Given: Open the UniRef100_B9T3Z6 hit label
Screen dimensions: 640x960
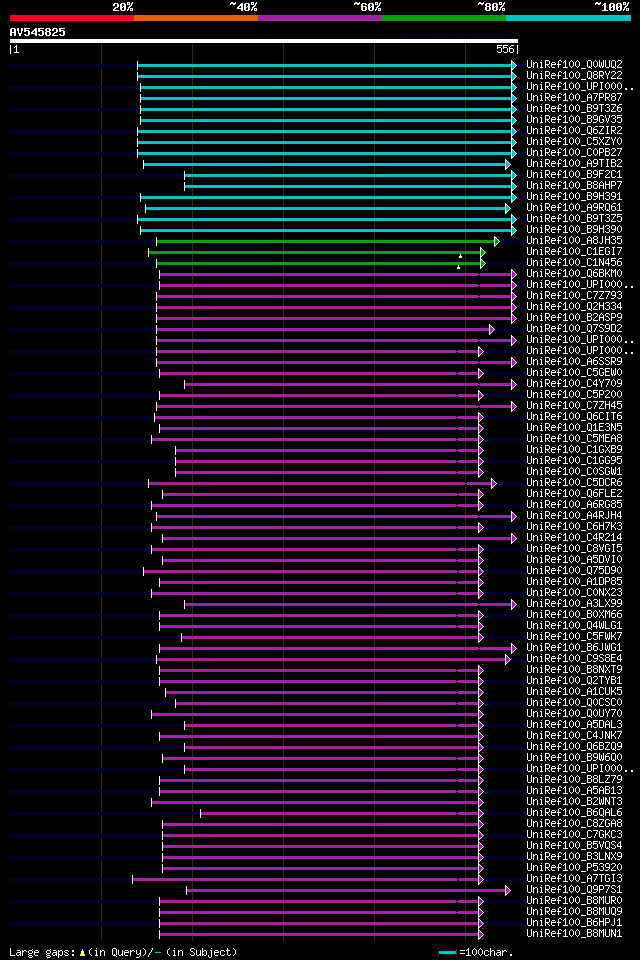Looking at the screenshot, I should click(x=574, y=108).
